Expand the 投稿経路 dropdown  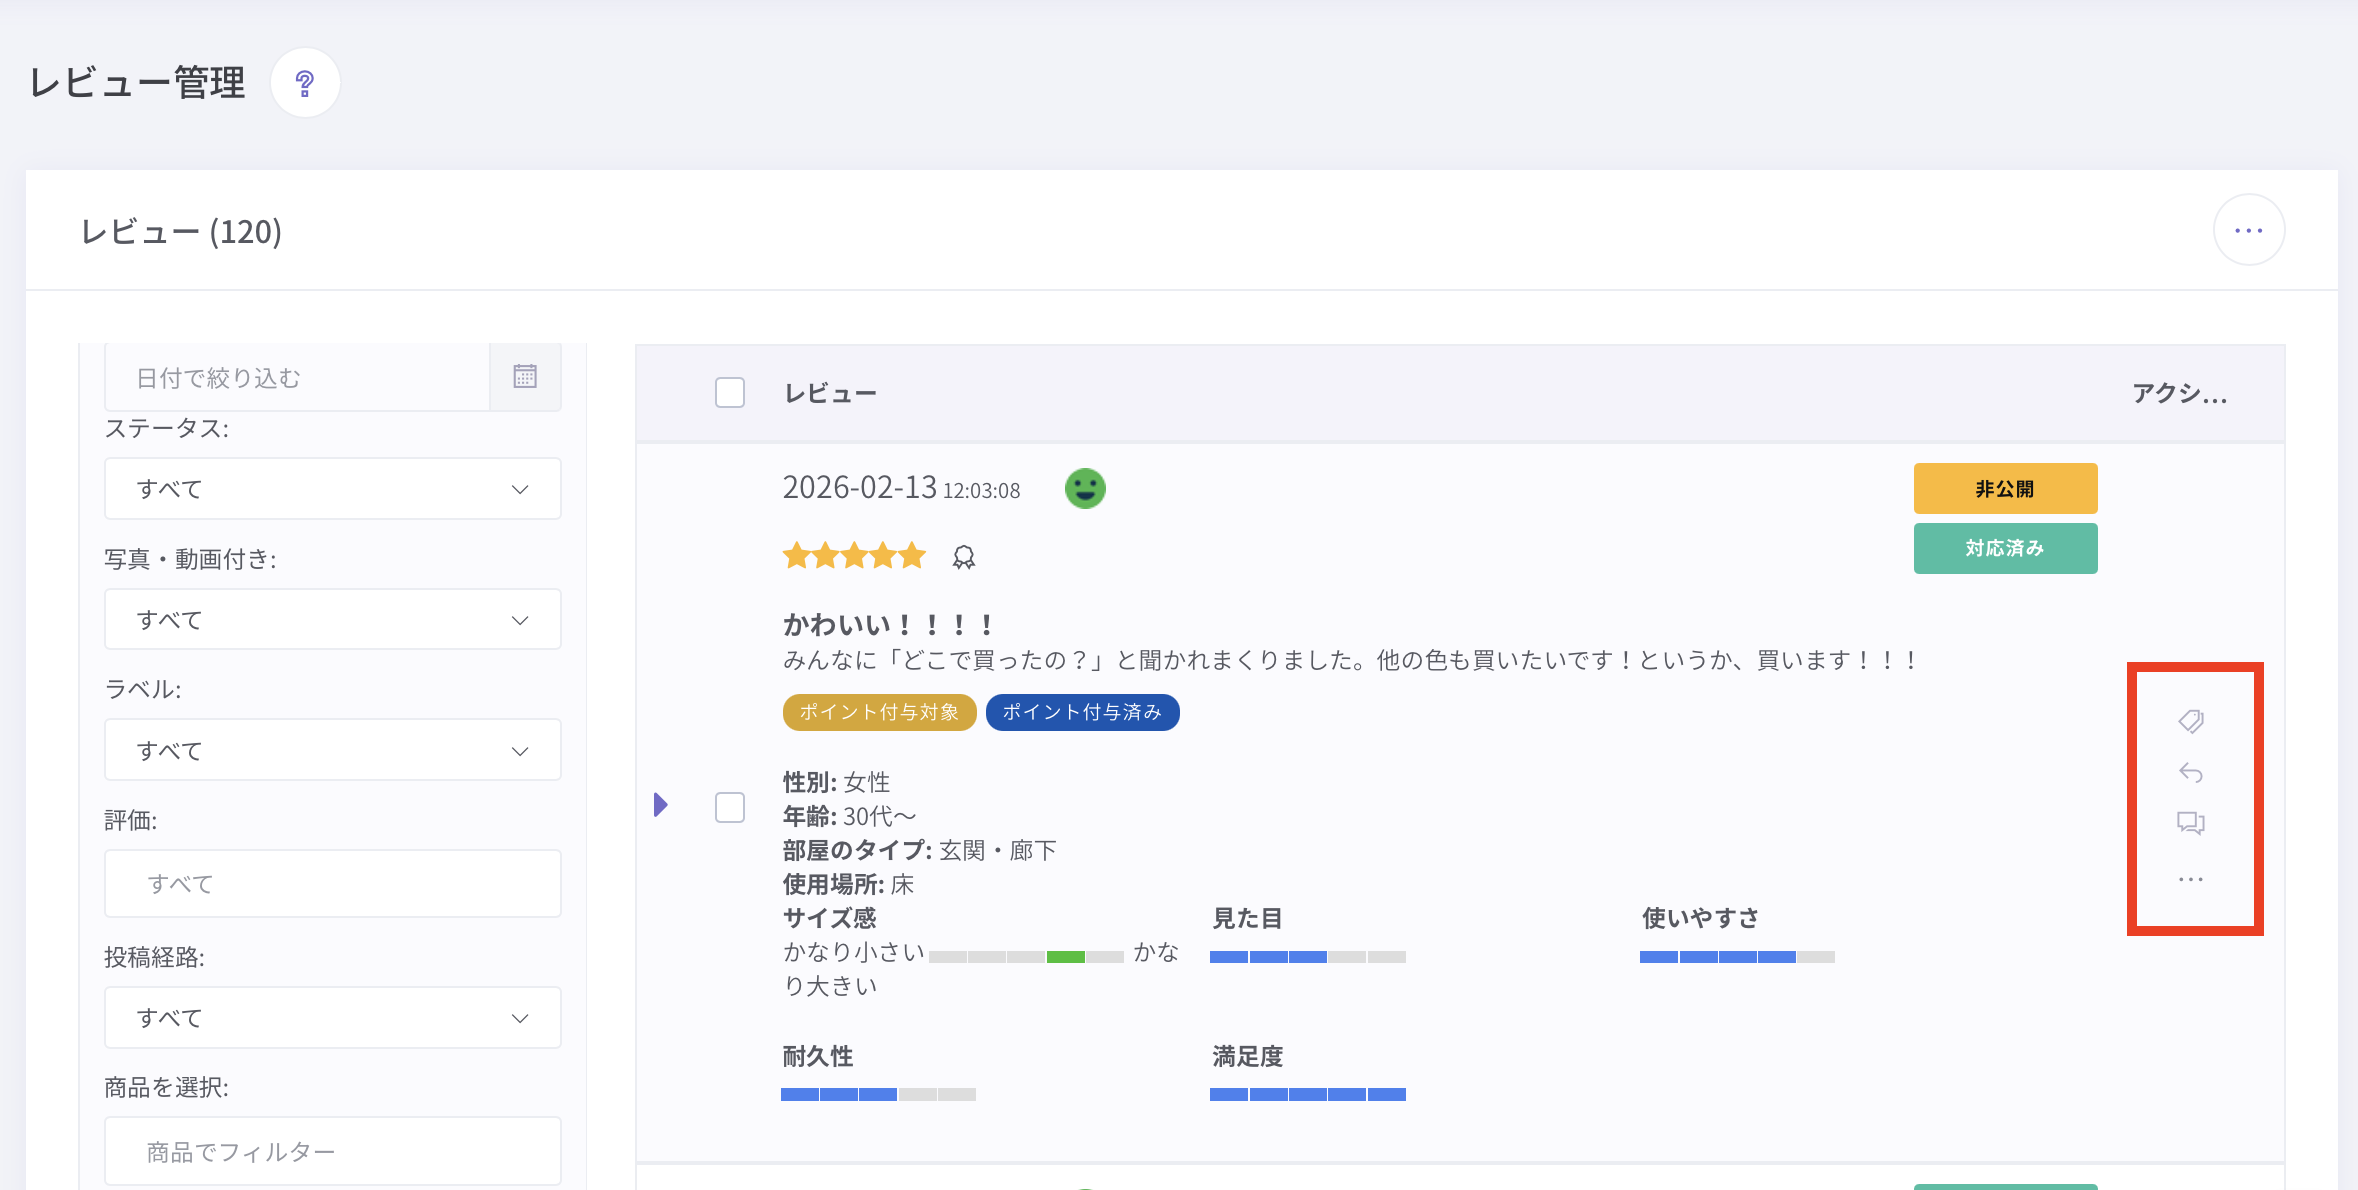pos(332,1018)
